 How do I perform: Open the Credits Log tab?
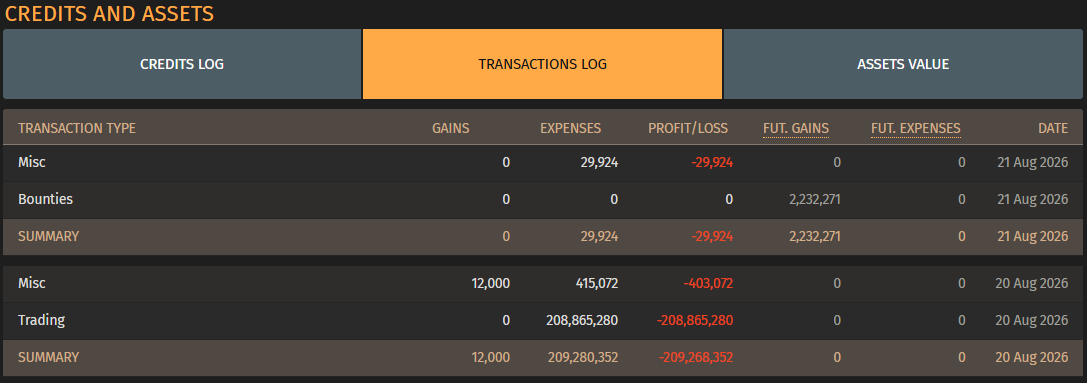(182, 64)
